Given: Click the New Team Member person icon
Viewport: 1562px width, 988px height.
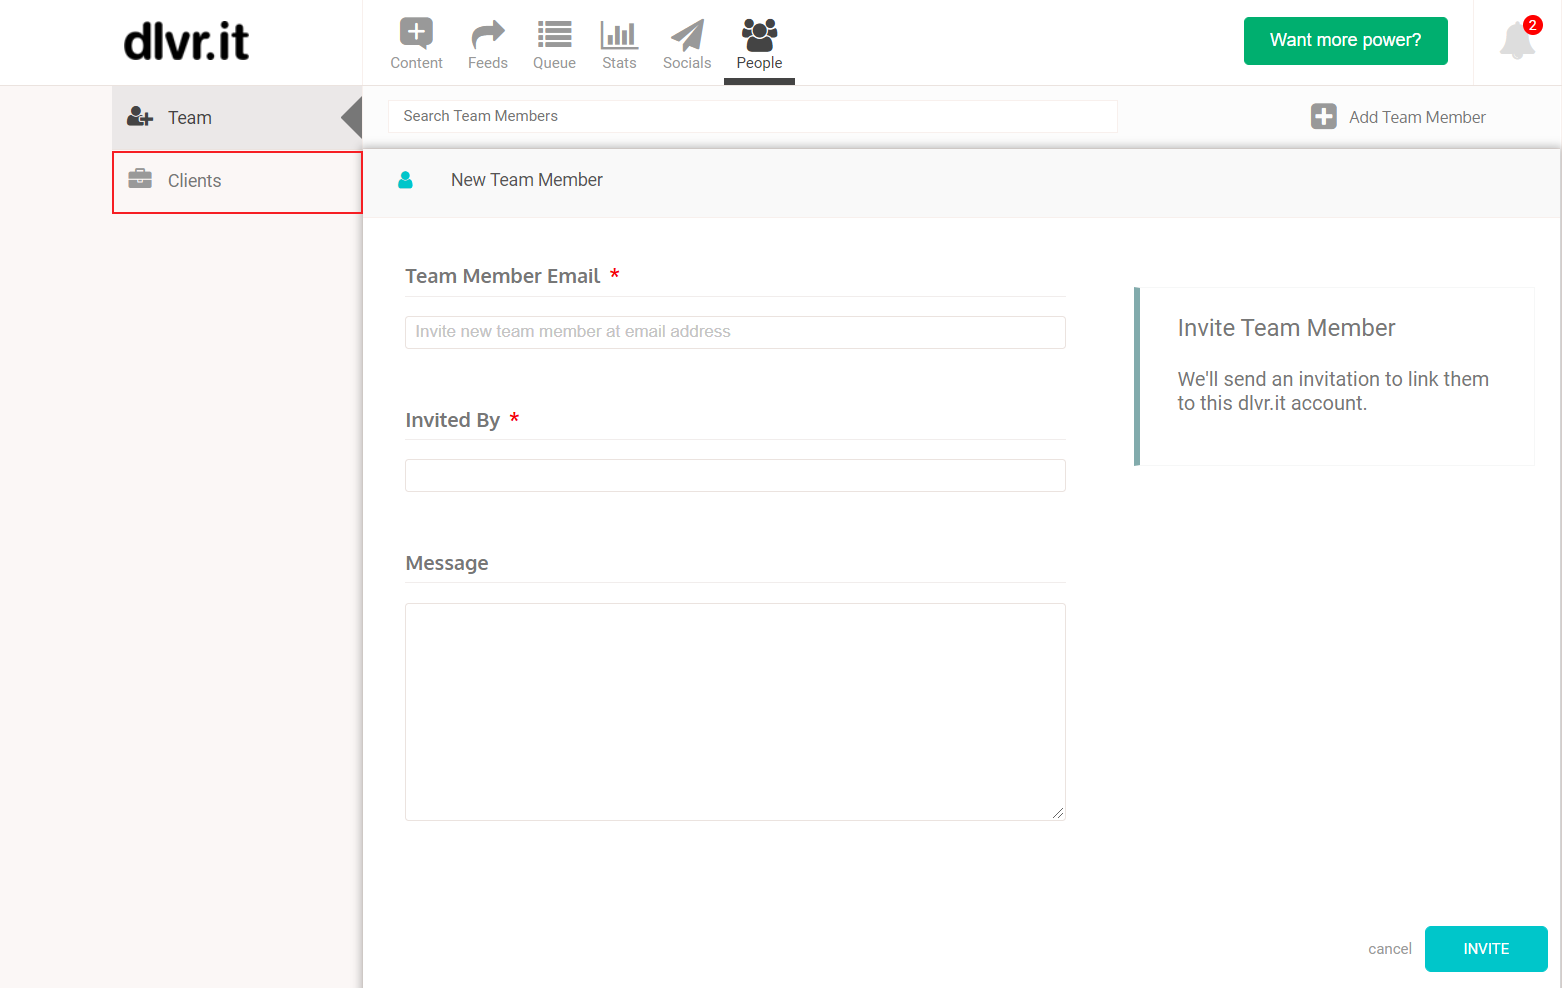Looking at the screenshot, I should [405, 180].
